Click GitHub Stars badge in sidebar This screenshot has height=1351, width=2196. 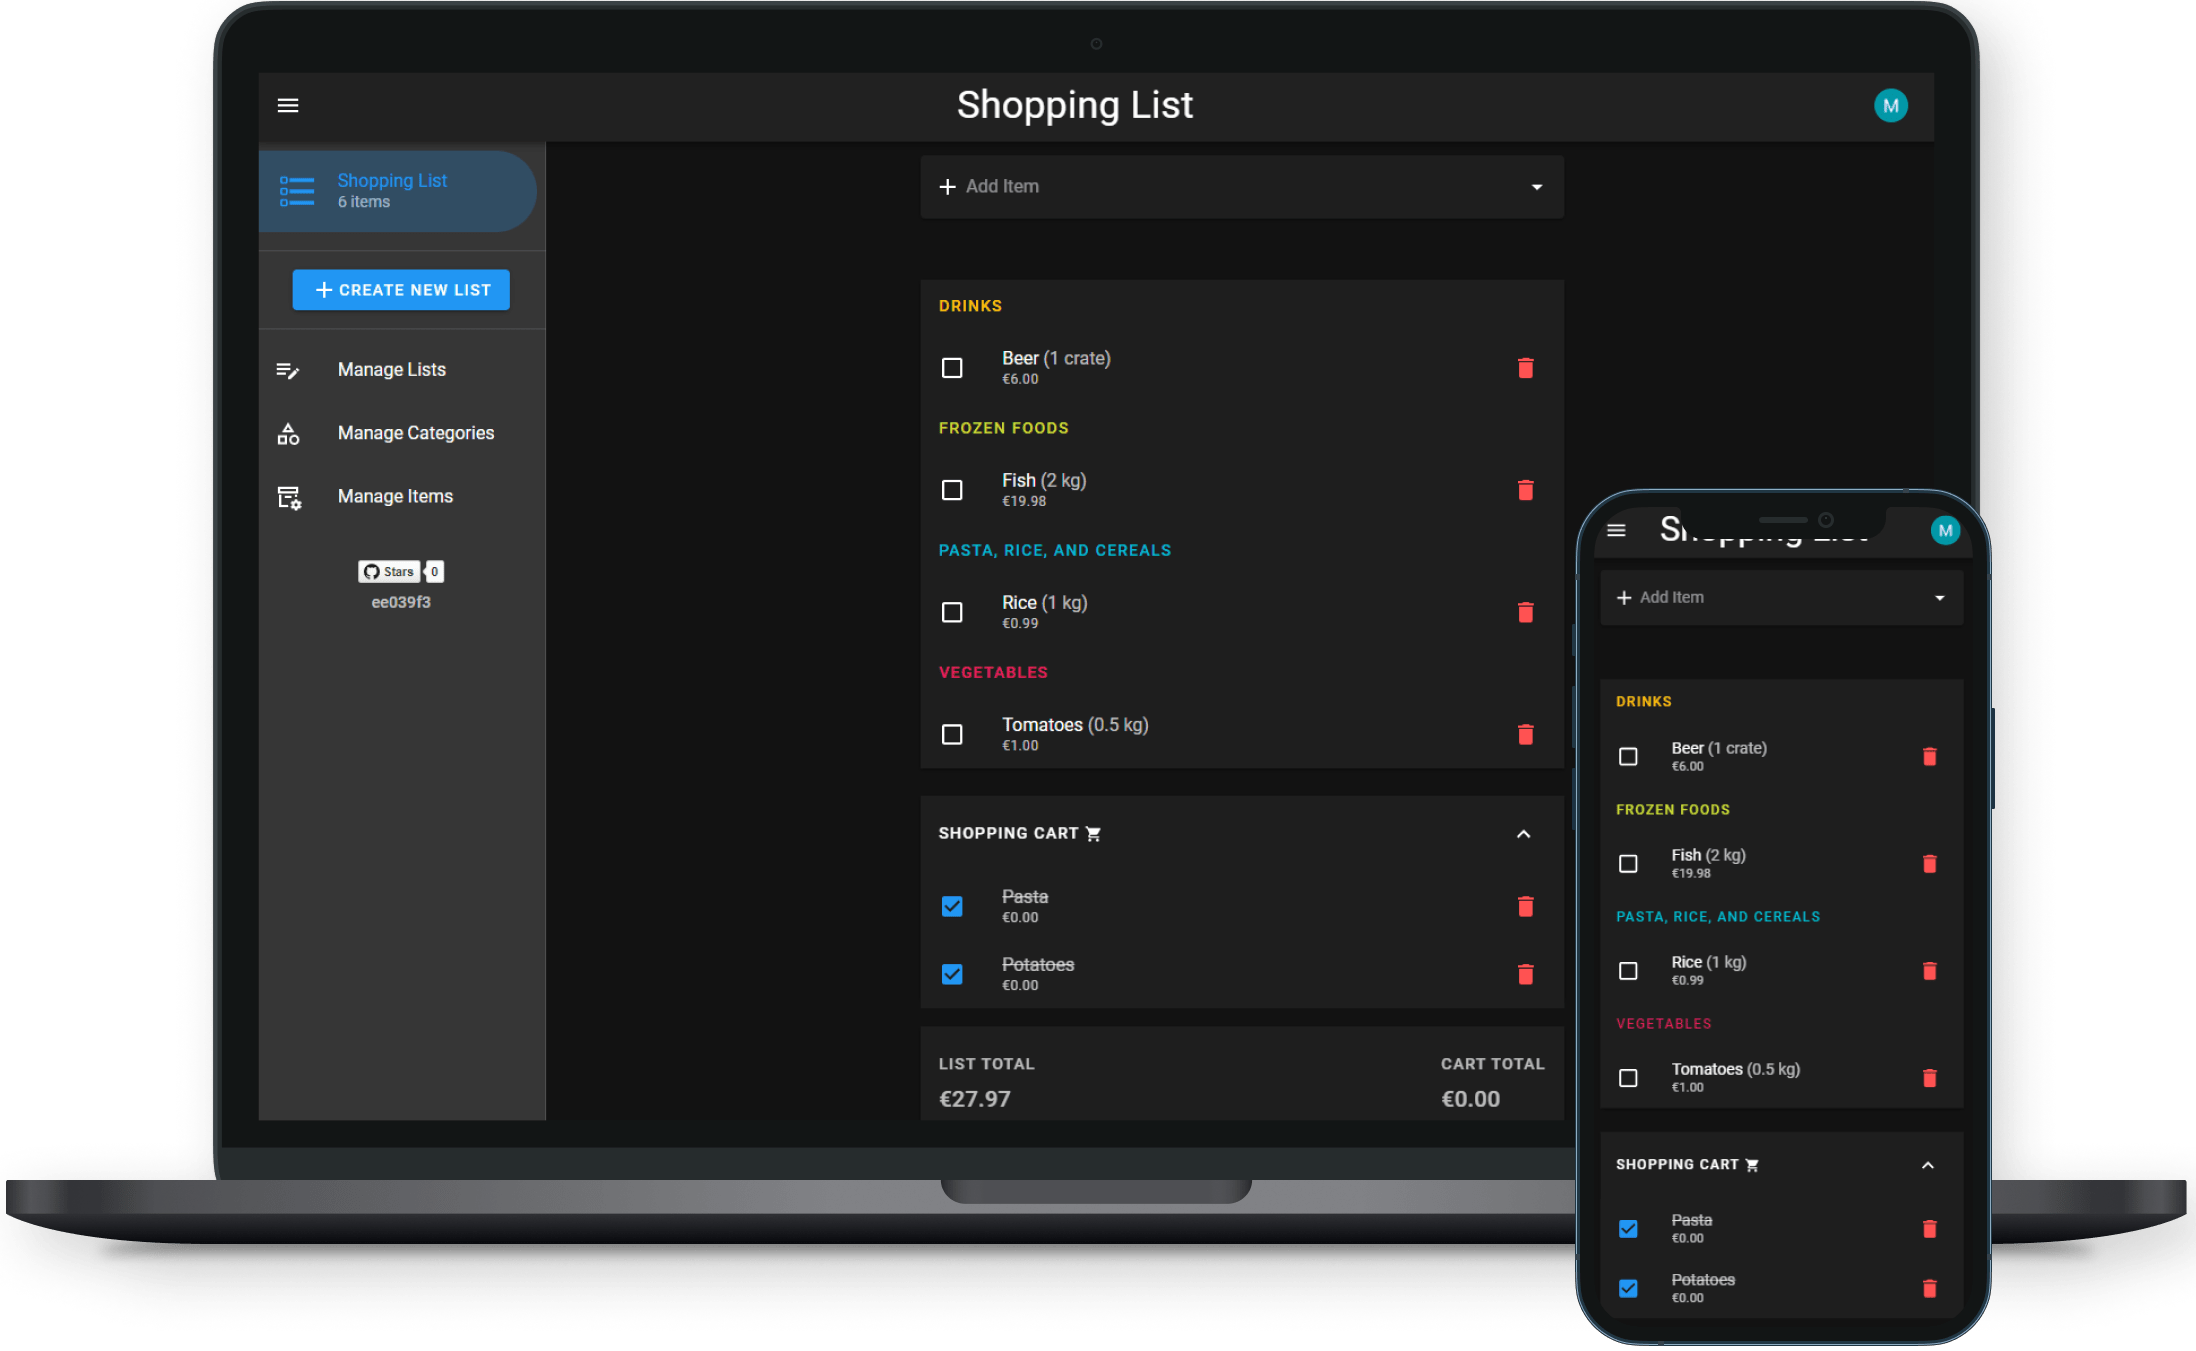point(388,572)
